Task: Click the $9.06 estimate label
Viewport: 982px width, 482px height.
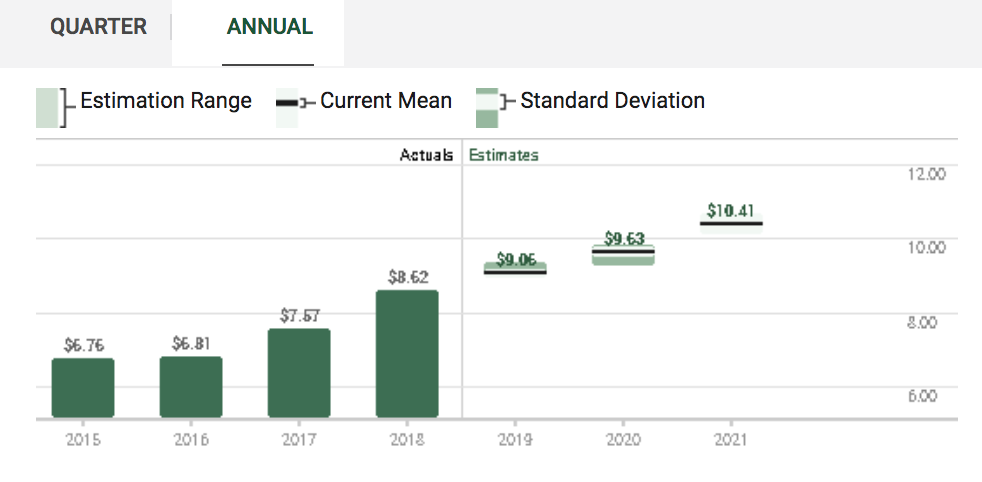Action: click(516, 259)
